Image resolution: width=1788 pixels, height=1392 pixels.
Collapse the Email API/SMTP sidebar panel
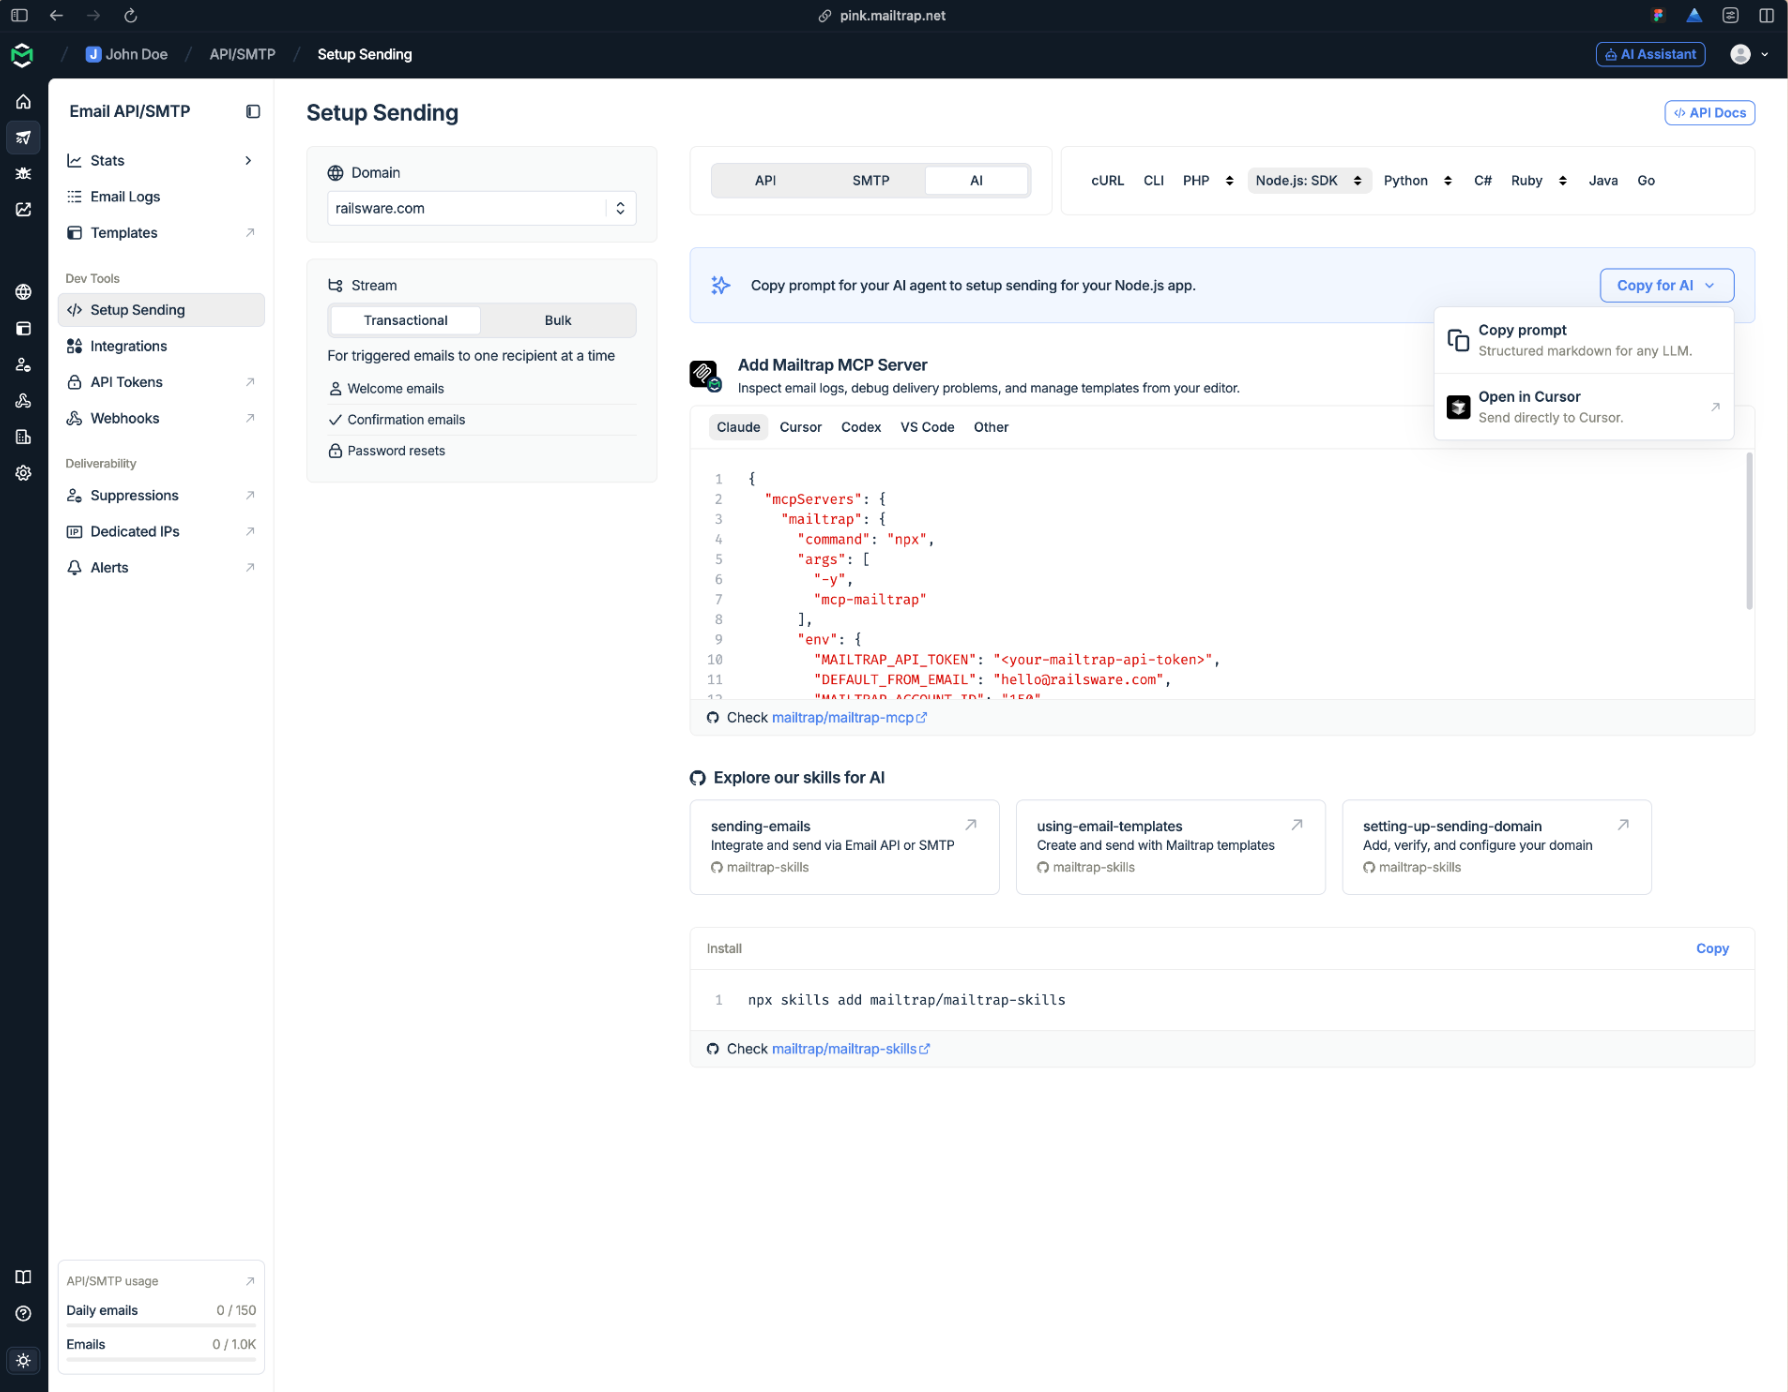[x=253, y=112]
